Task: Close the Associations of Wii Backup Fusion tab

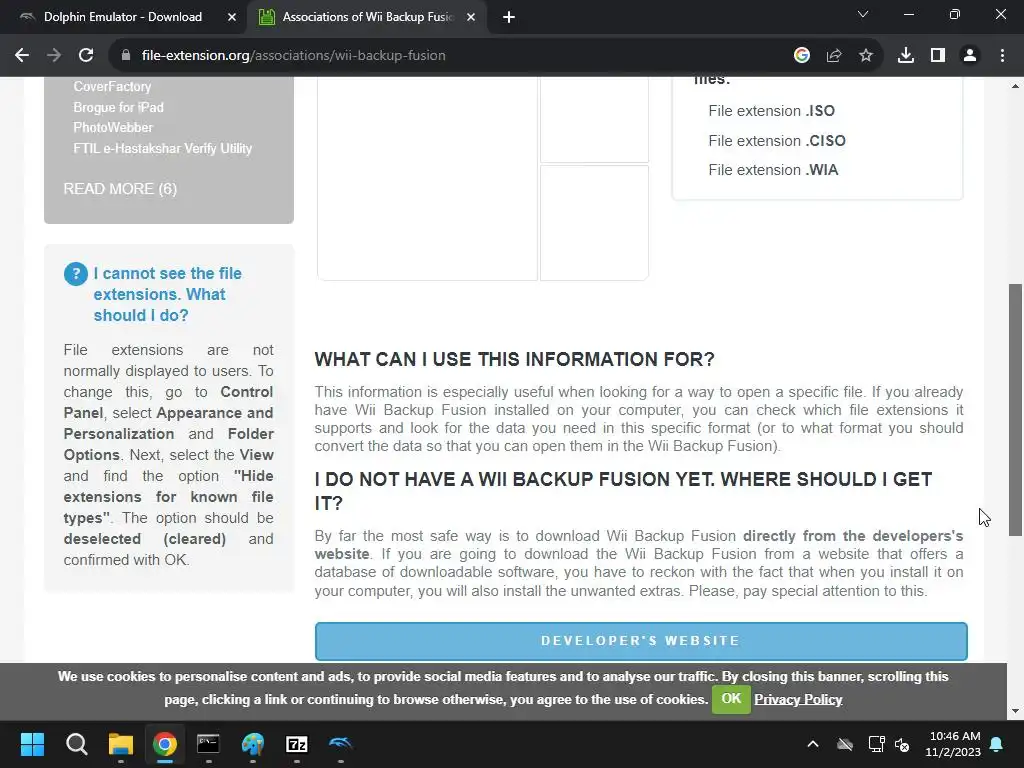Action: (x=471, y=18)
